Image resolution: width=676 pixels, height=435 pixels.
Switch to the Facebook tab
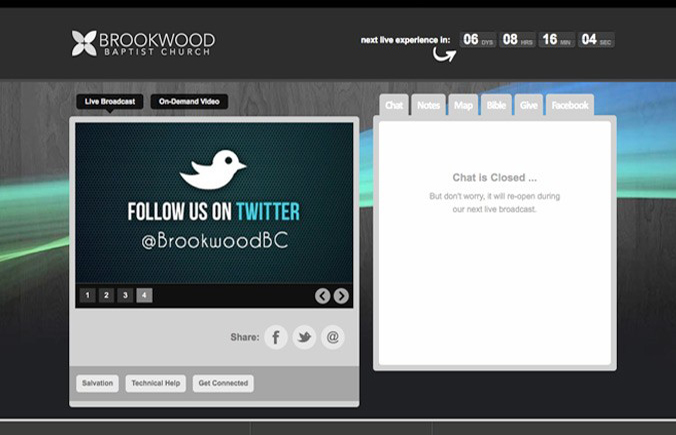(x=570, y=105)
